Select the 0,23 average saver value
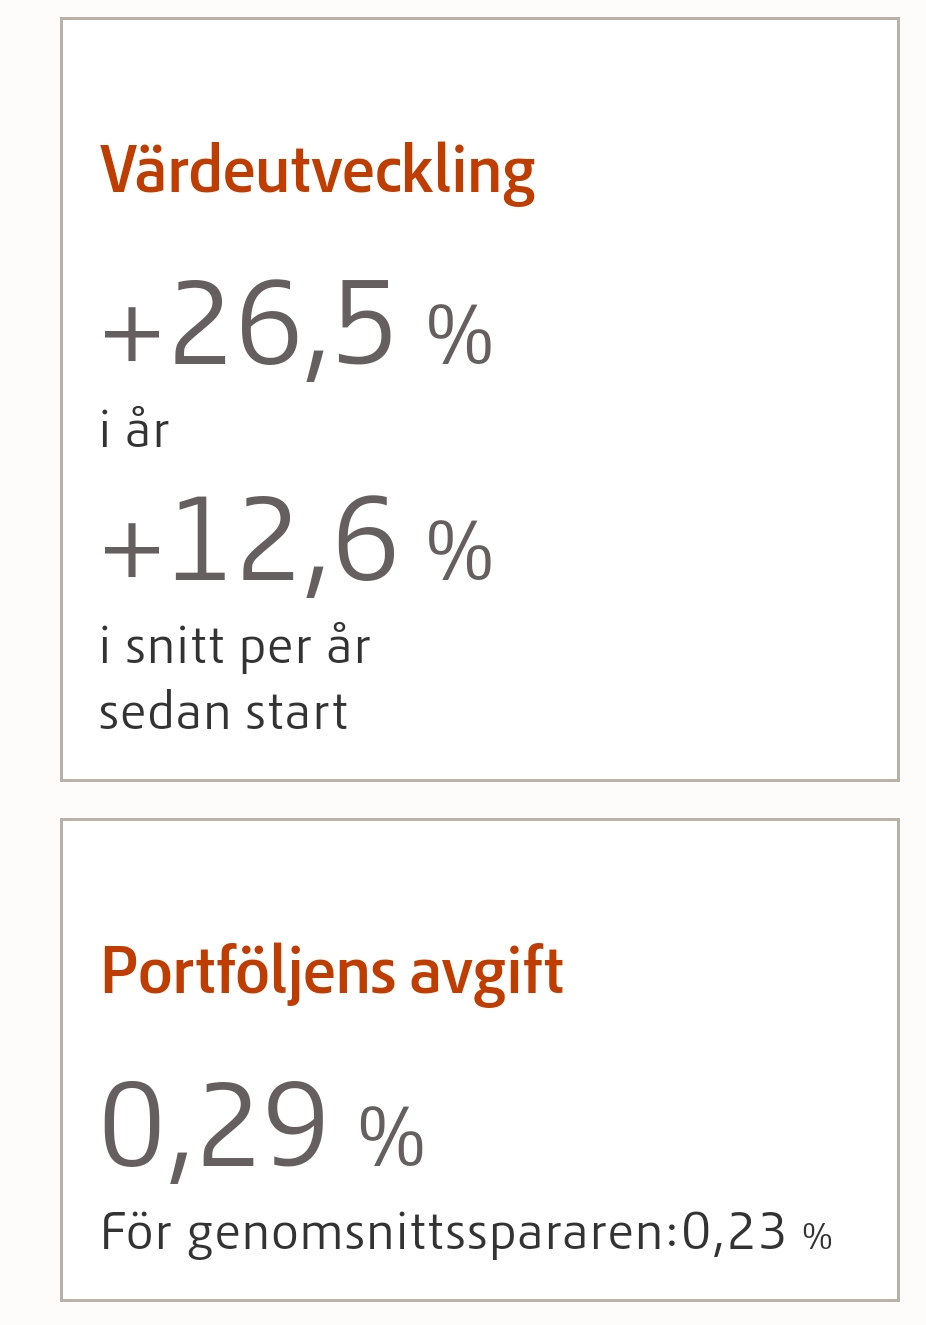The image size is (926, 1325). point(734,1232)
